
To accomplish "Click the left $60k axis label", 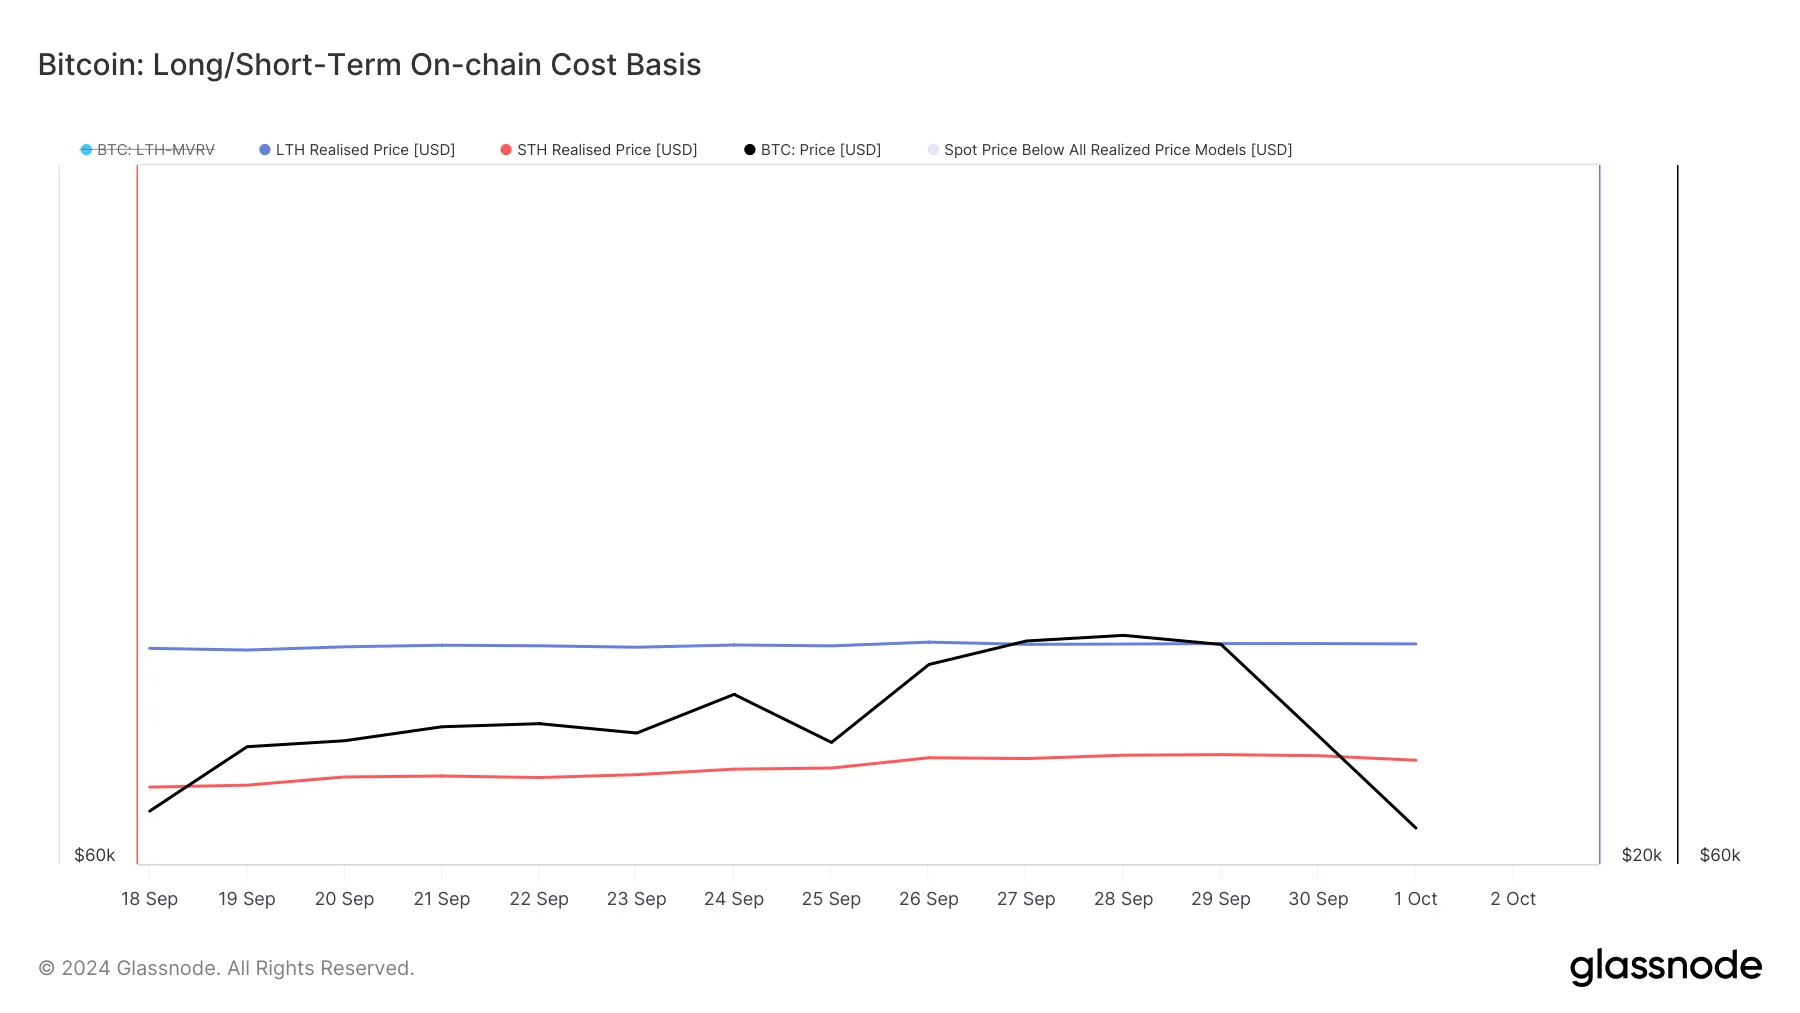I will click(95, 855).
